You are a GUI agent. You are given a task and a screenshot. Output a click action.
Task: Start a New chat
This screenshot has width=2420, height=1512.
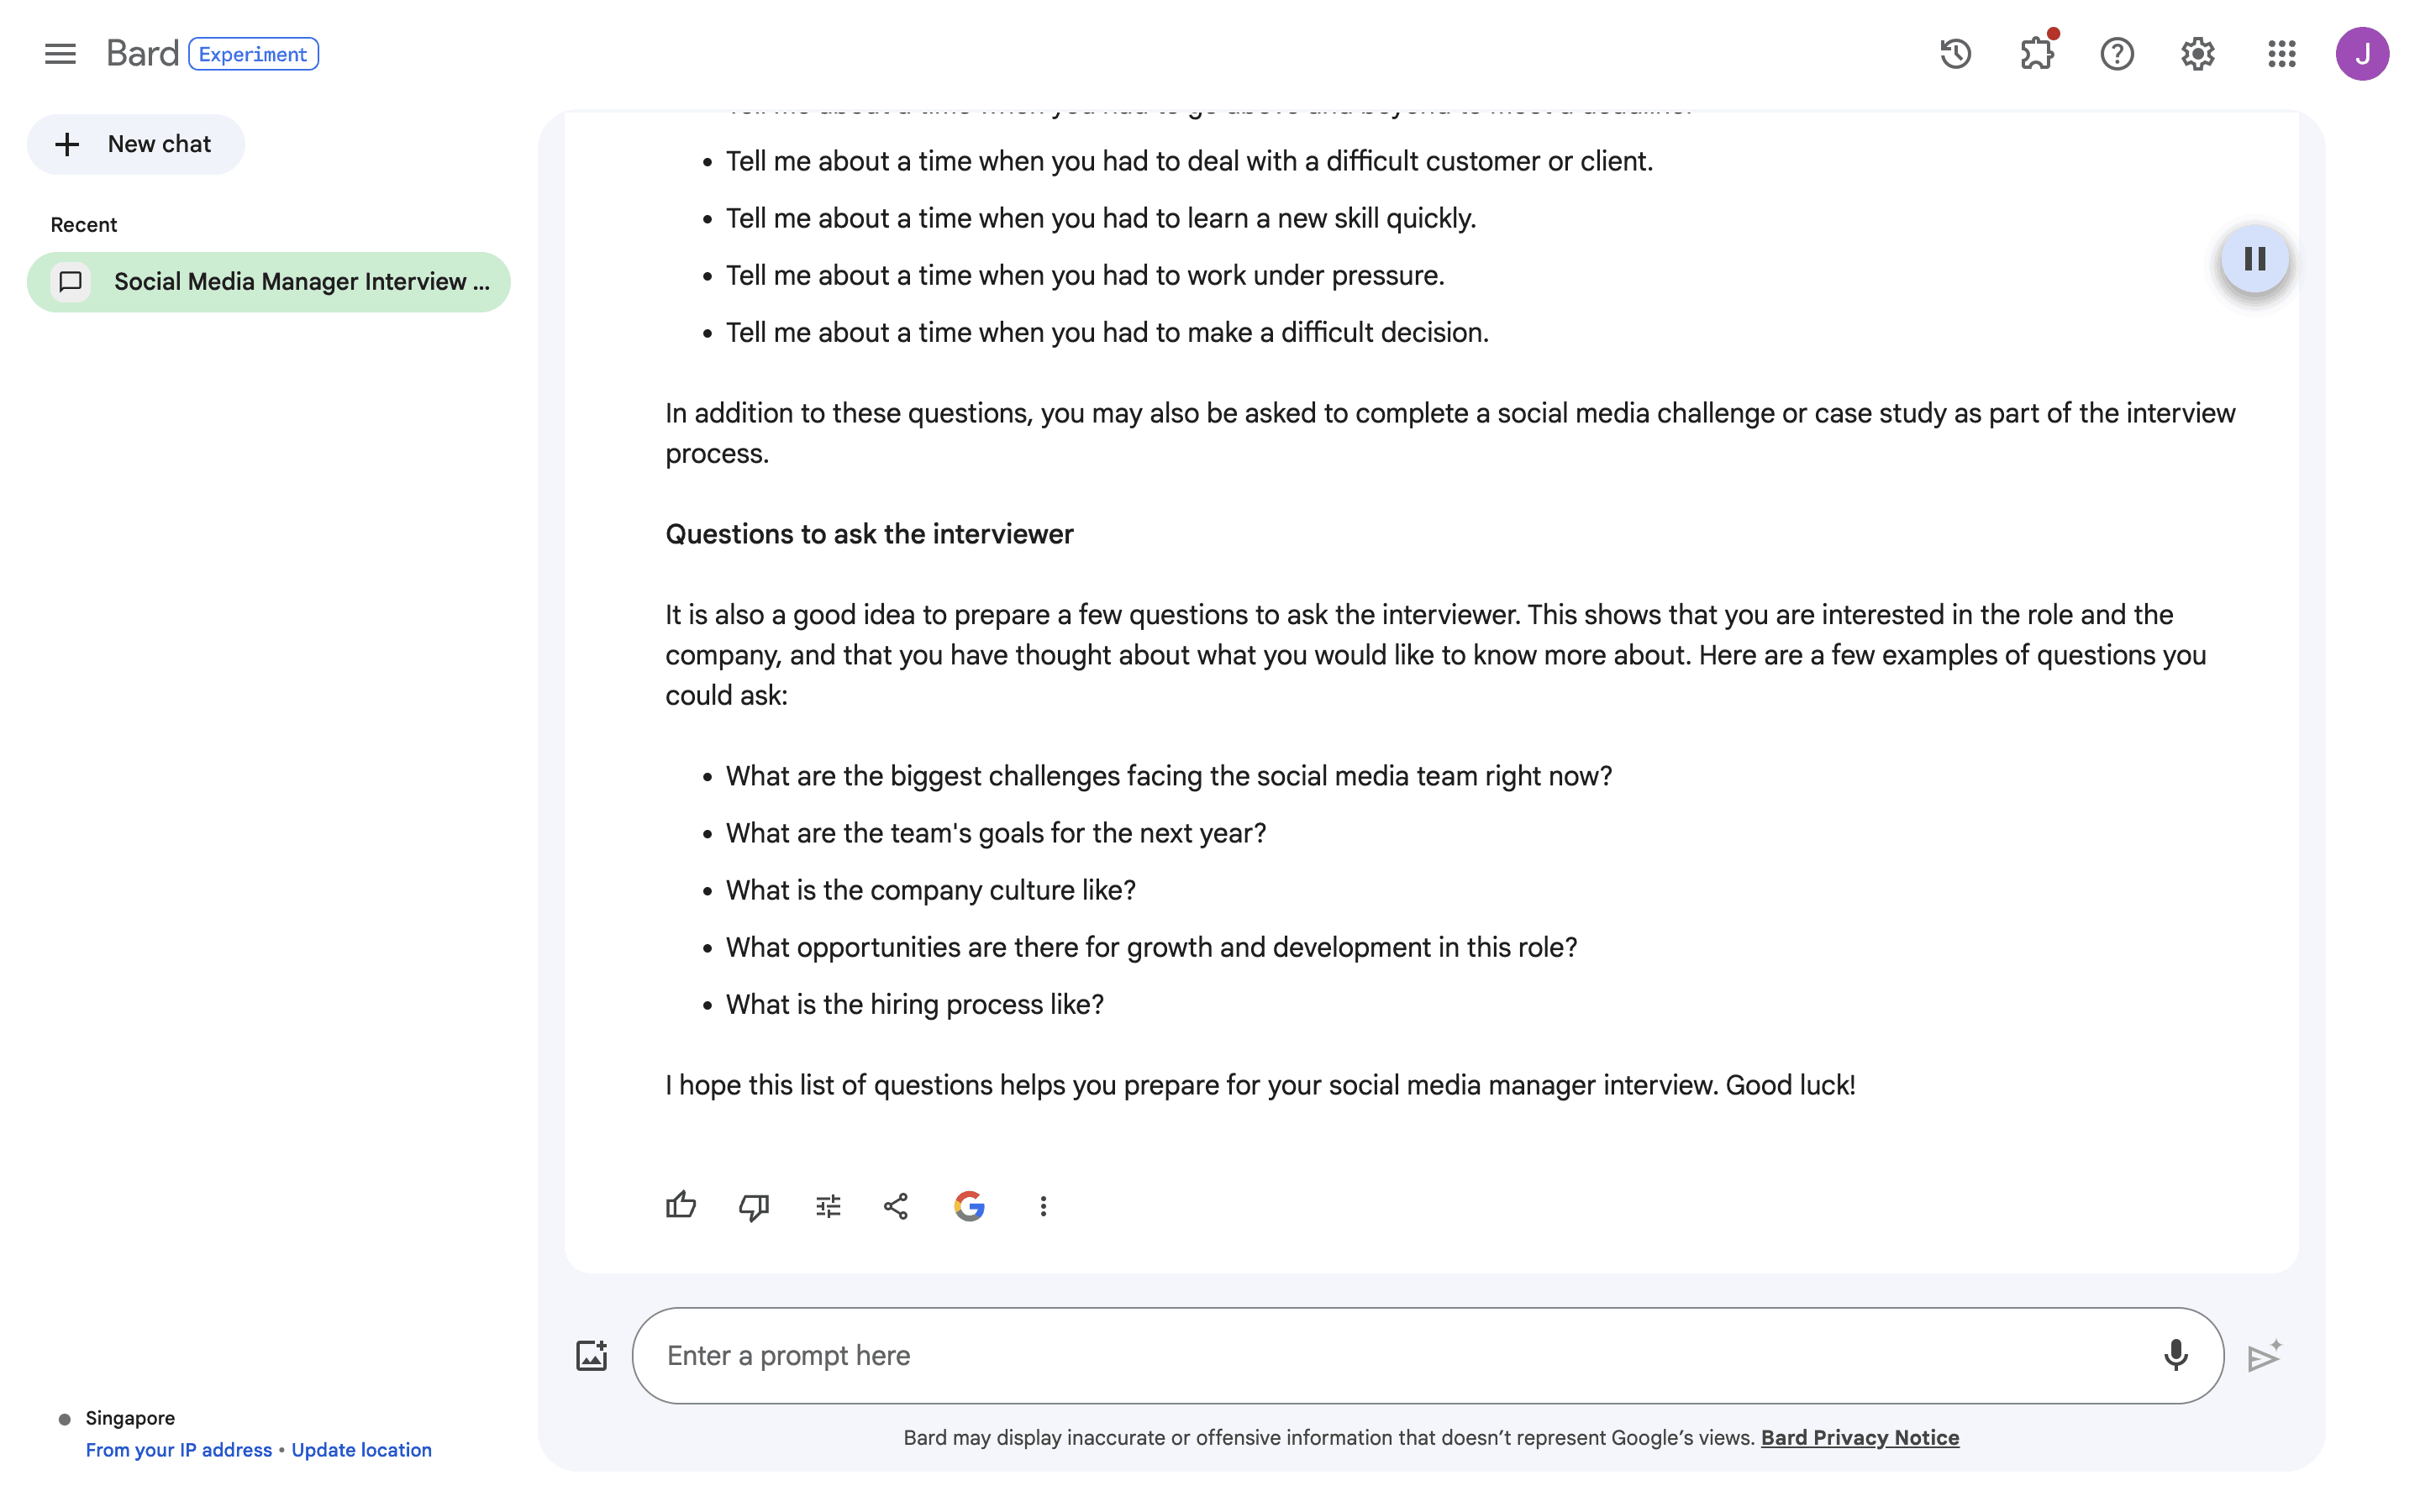point(136,144)
